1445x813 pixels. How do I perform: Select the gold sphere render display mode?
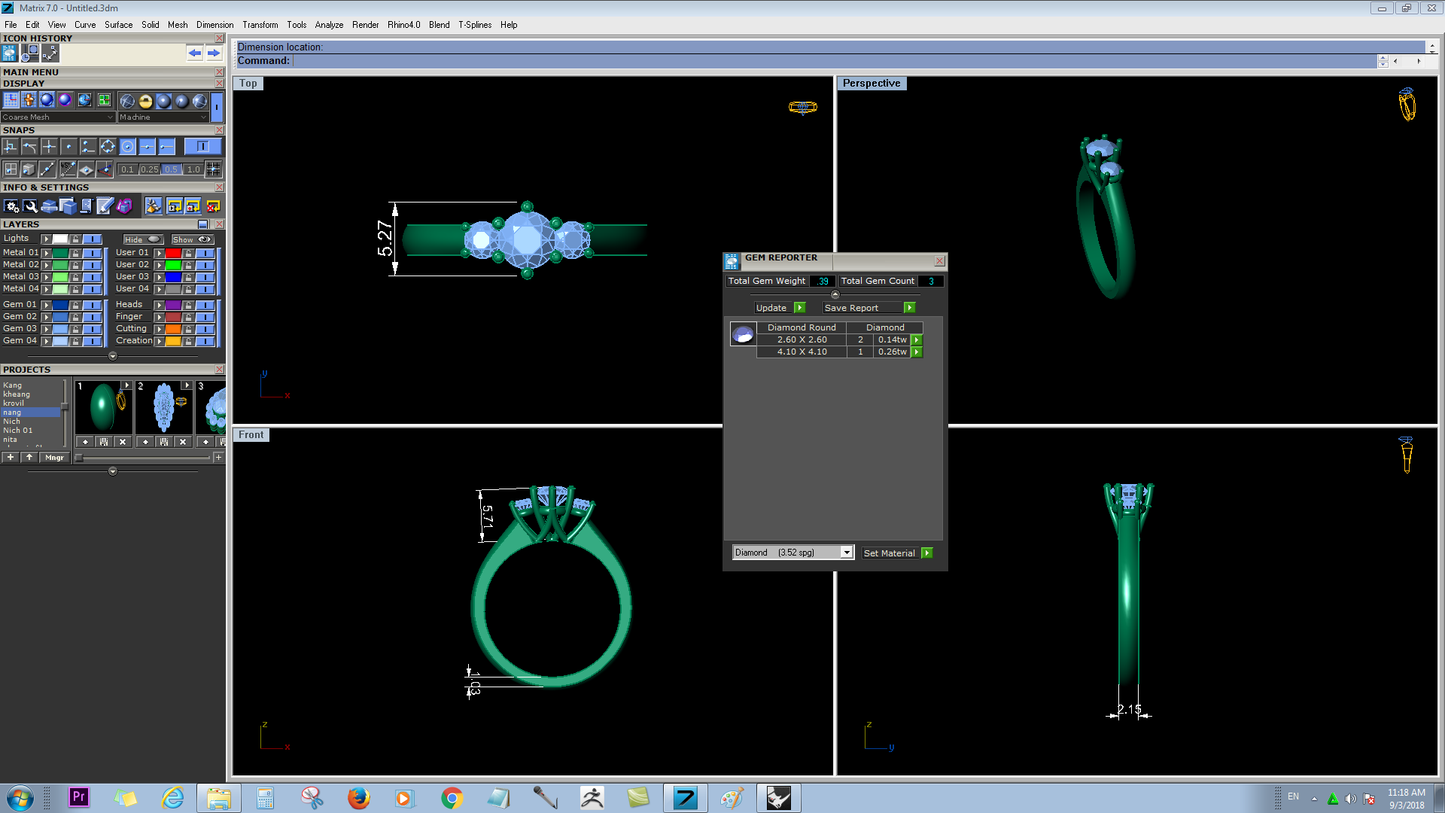(145, 101)
